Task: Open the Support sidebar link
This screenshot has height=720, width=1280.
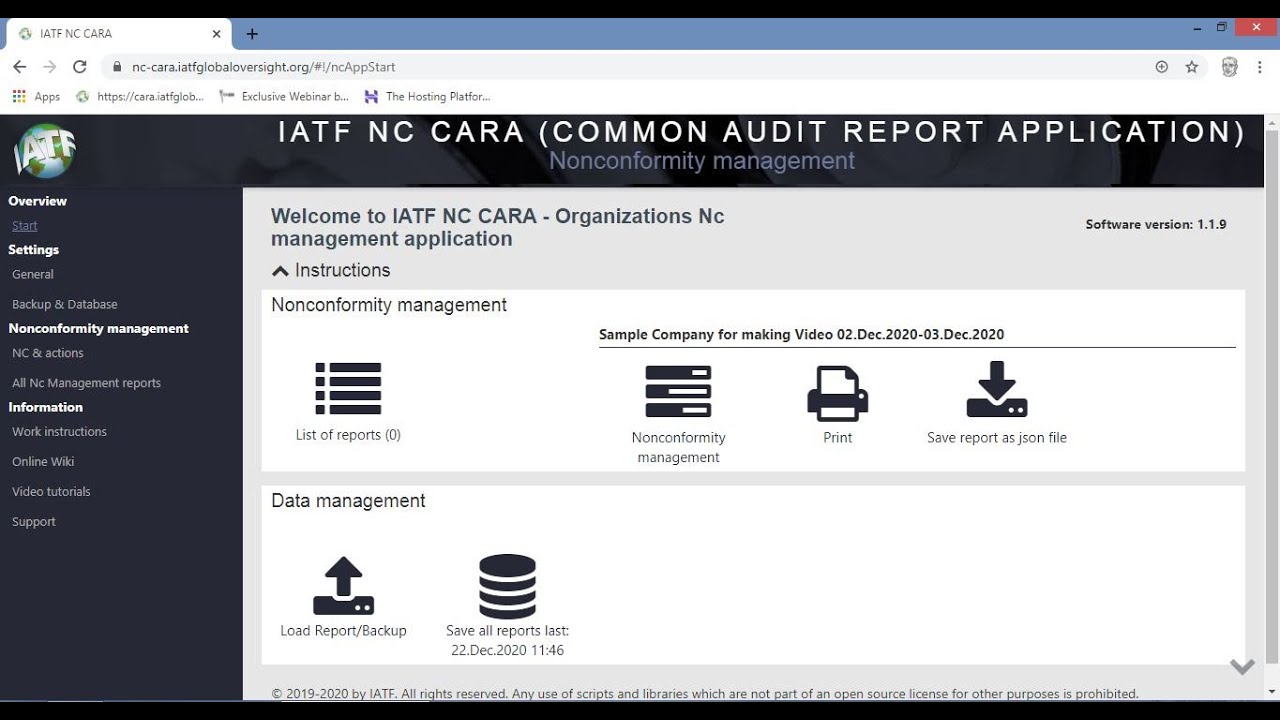Action: [x=34, y=522]
